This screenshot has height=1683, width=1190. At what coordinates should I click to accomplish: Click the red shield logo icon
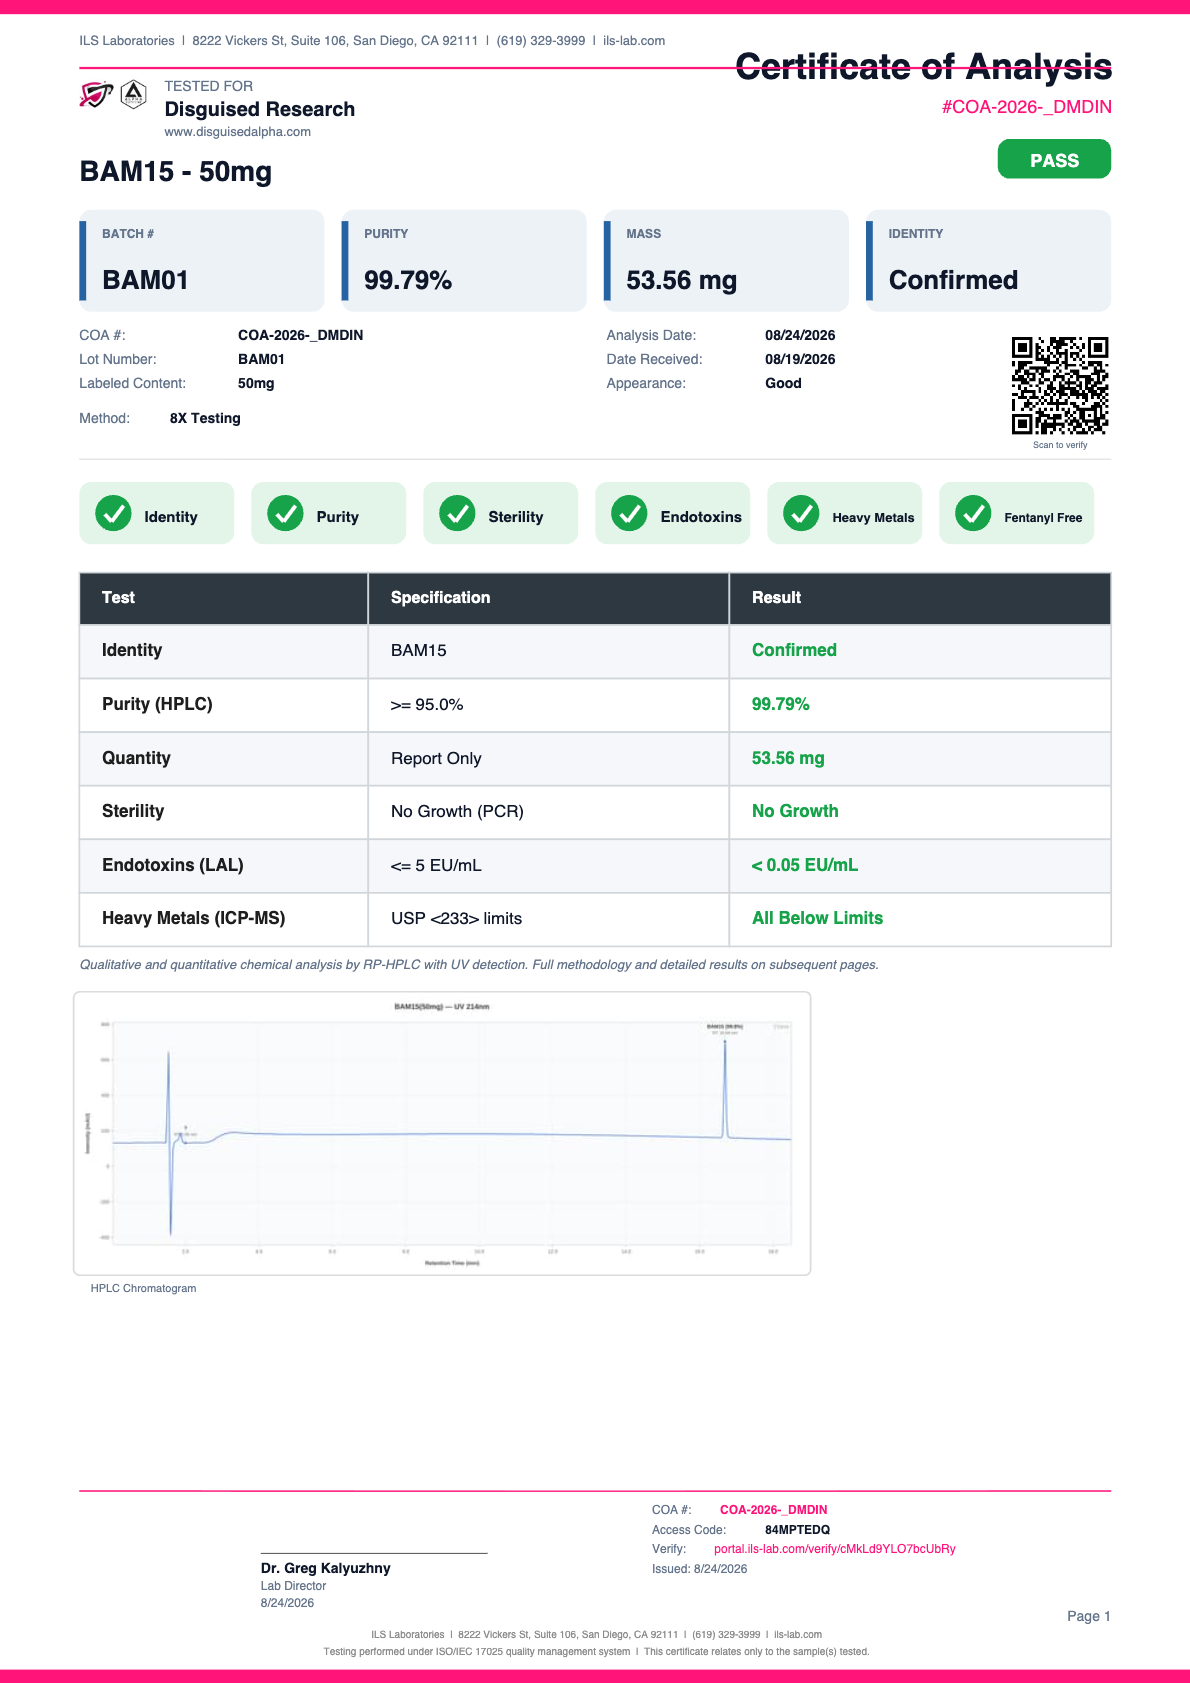(x=96, y=95)
